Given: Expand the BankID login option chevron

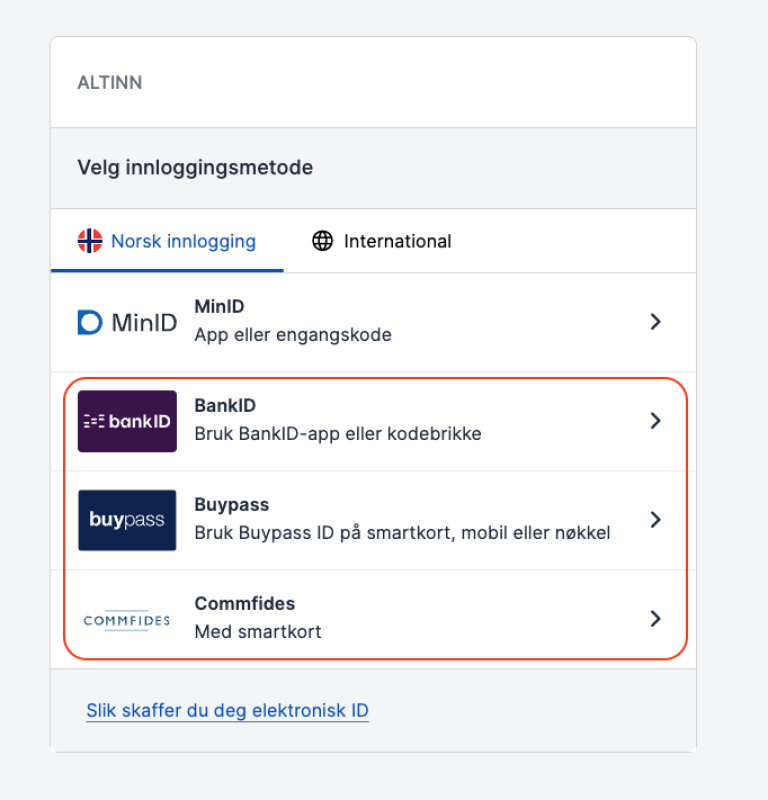Looking at the screenshot, I should pos(656,421).
